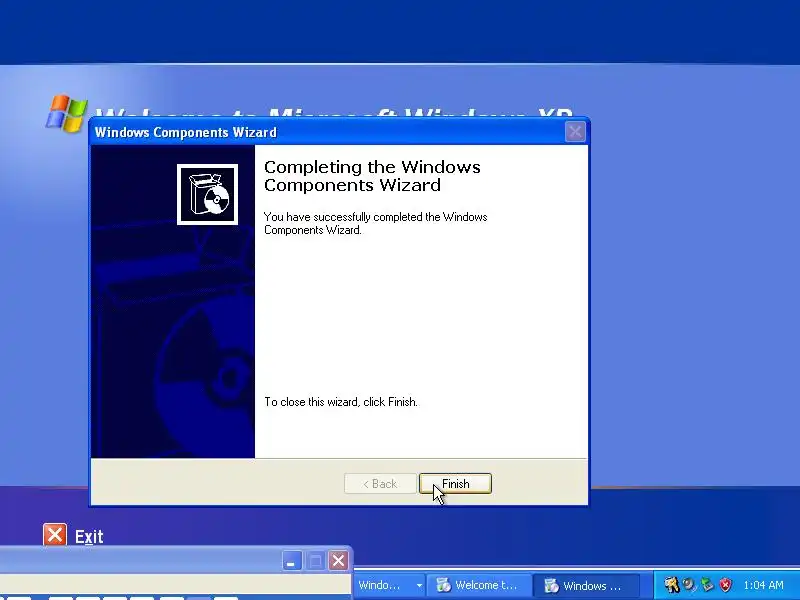
Task: Click the 'You have successfully completed' message
Action: pyautogui.click(x=376, y=223)
